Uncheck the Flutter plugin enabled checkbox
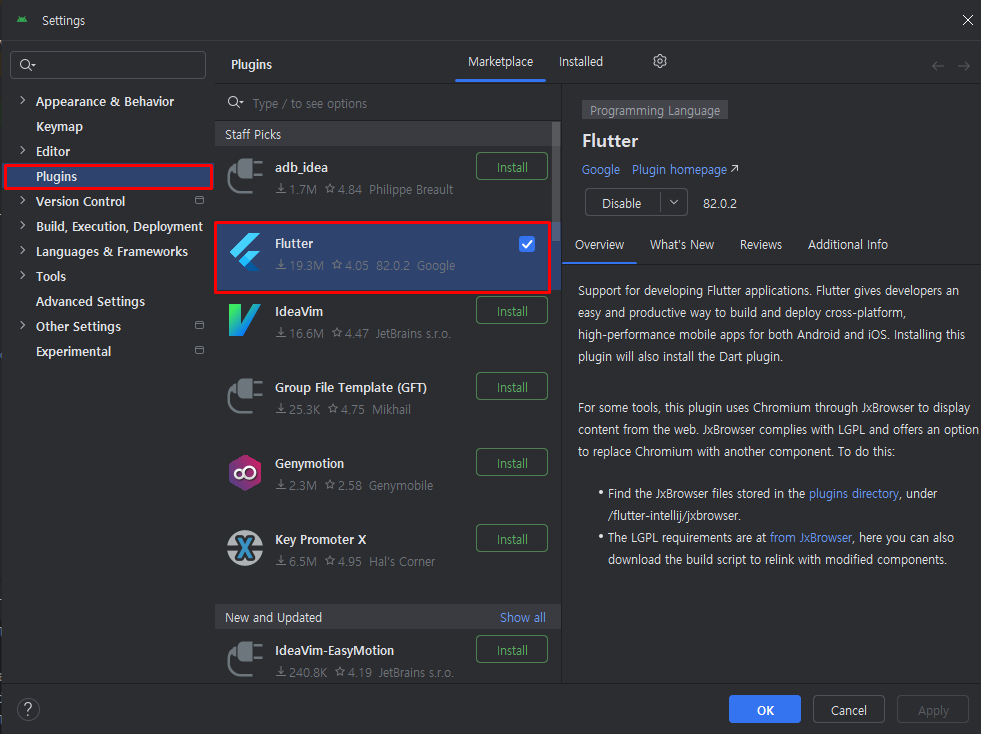Screen dimensions: 981x734 pyautogui.click(x=527, y=244)
